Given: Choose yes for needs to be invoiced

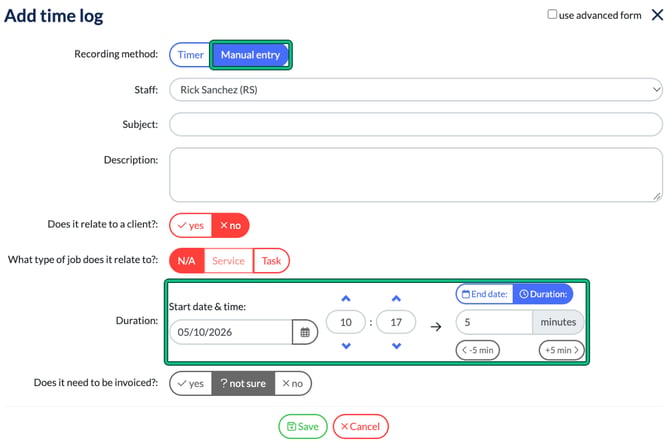Looking at the screenshot, I should [191, 383].
